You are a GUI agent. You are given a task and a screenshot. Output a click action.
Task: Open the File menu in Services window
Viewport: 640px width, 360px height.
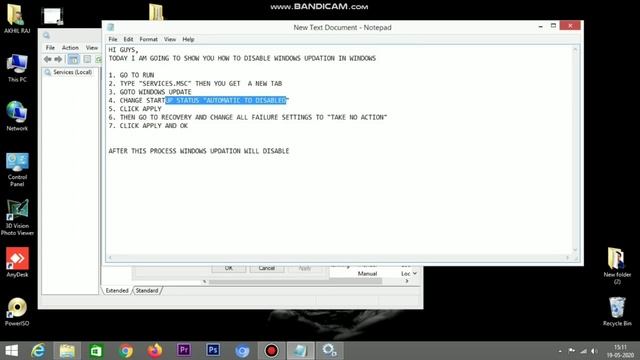pyautogui.click(x=50, y=48)
